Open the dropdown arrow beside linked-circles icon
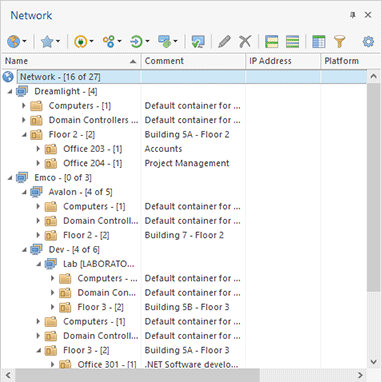 pos(119,42)
